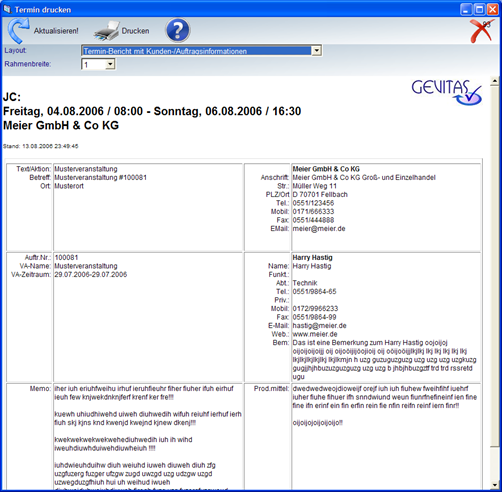Click contact mobile '0172/9966233'
Image resolution: width=502 pixels, height=492 pixels.
coord(315,308)
